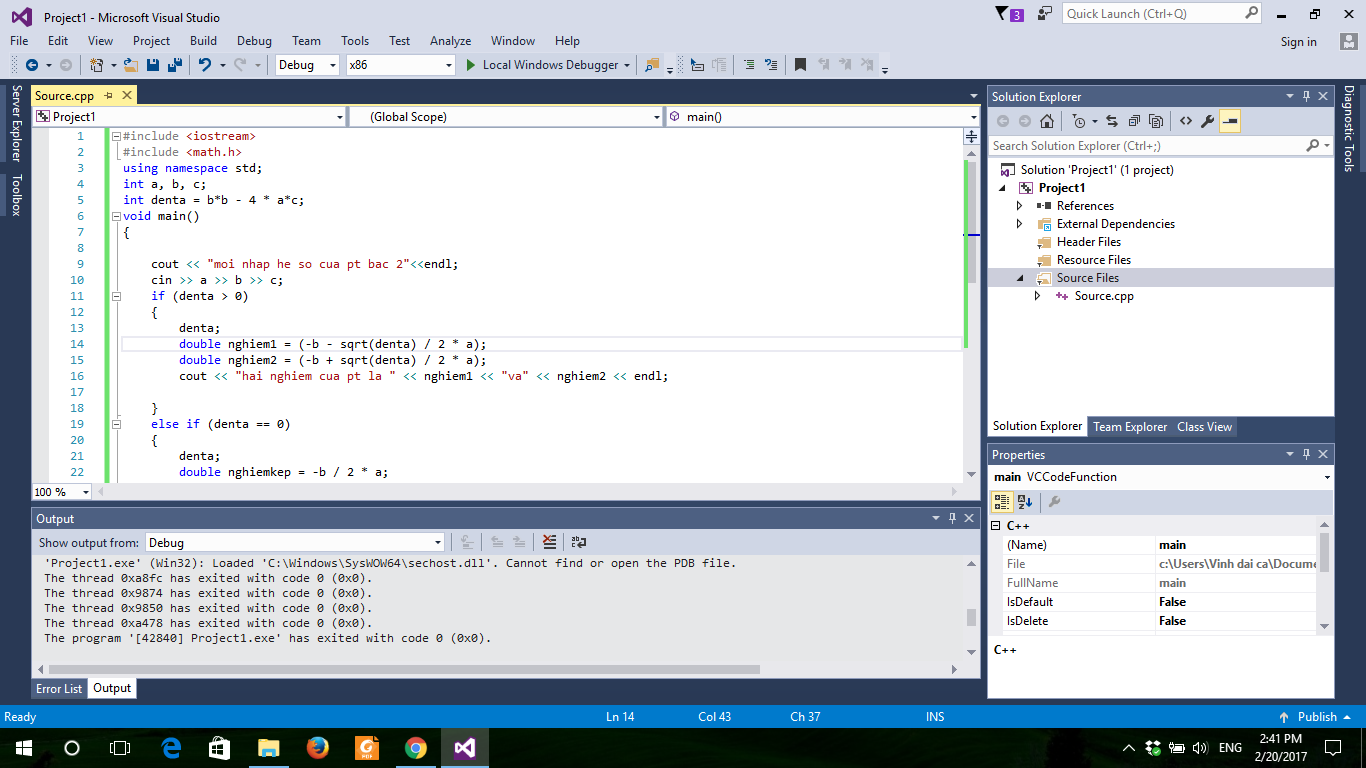The height and width of the screenshot is (768, 1366).
Task: Click the Undo arrow icon
Action: point(205,65)
